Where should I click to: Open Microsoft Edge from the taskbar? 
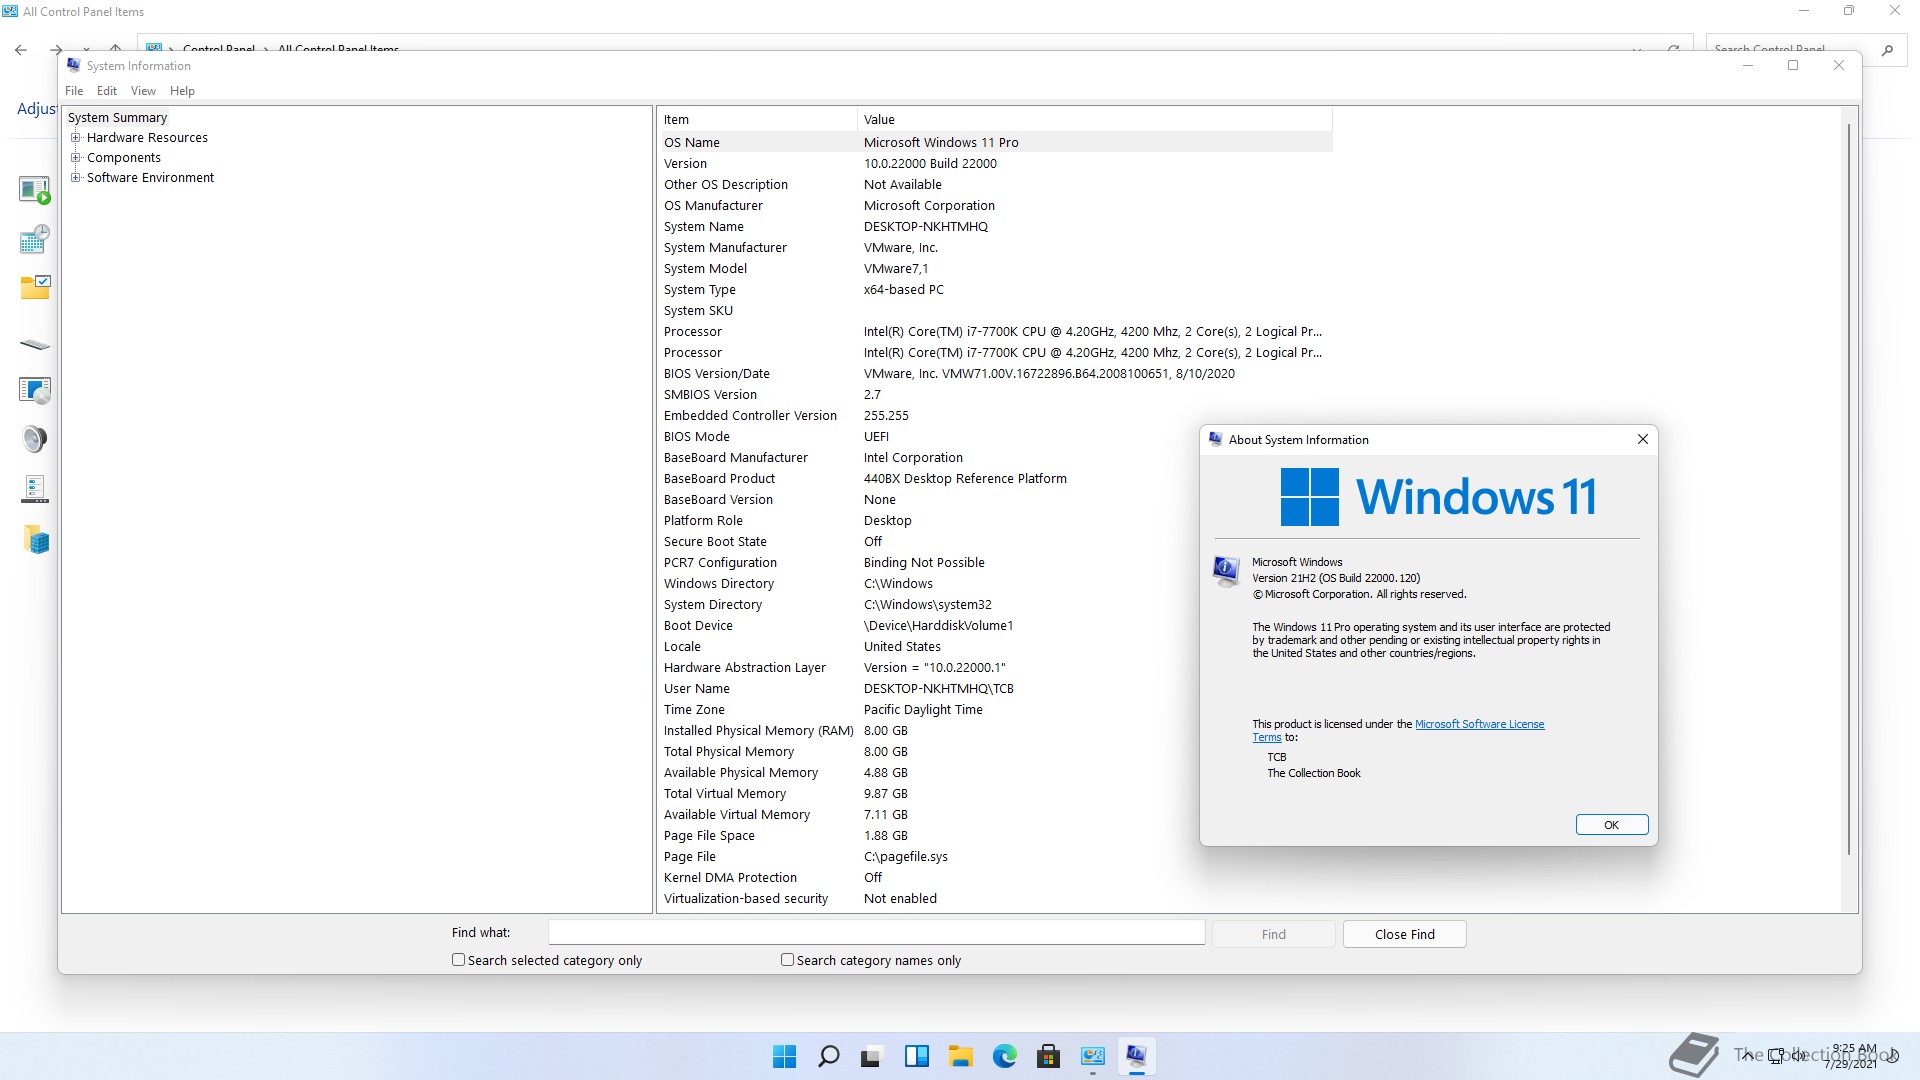click(x=1004, y=1056)
